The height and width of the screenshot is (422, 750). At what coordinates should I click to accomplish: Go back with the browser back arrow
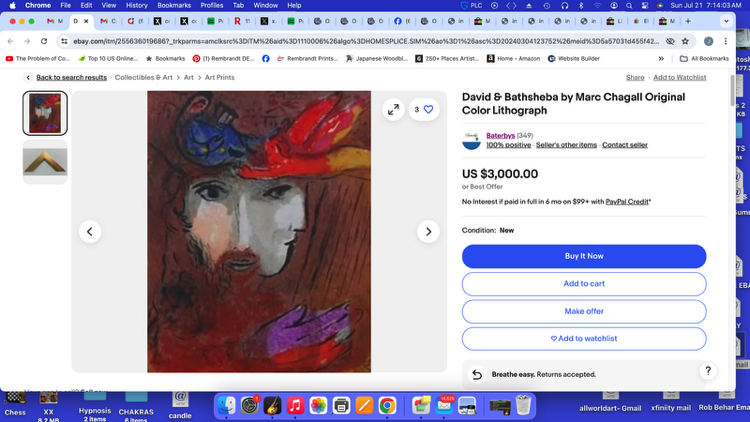[x=11, y=41]
